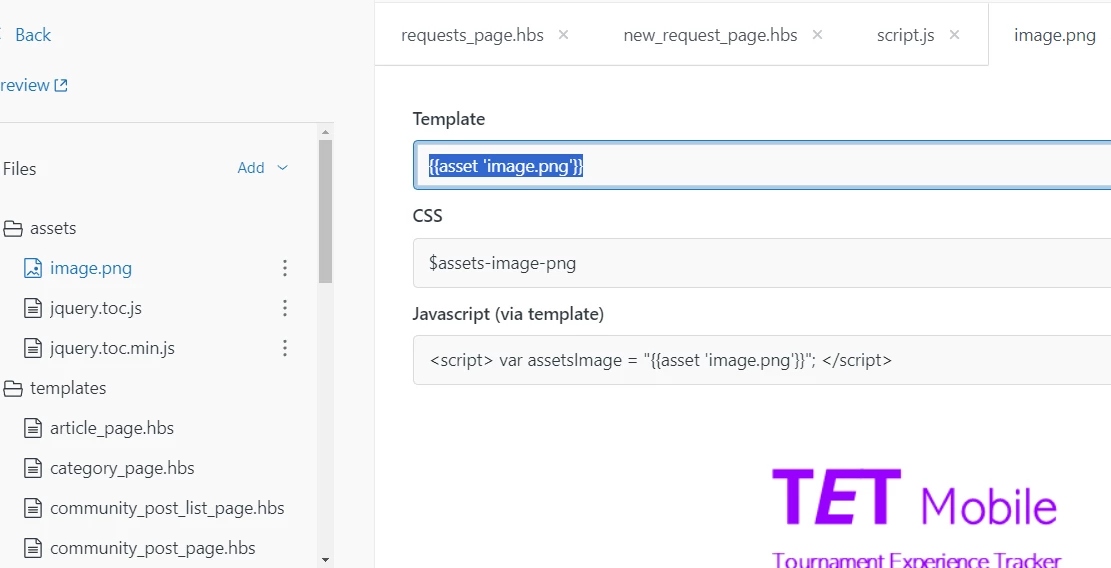The height and width of the screenshot is (568, 1111).
Task: Open the three-dot menu for jquery.toc.min.js
Action: click(x=284, y=348)
